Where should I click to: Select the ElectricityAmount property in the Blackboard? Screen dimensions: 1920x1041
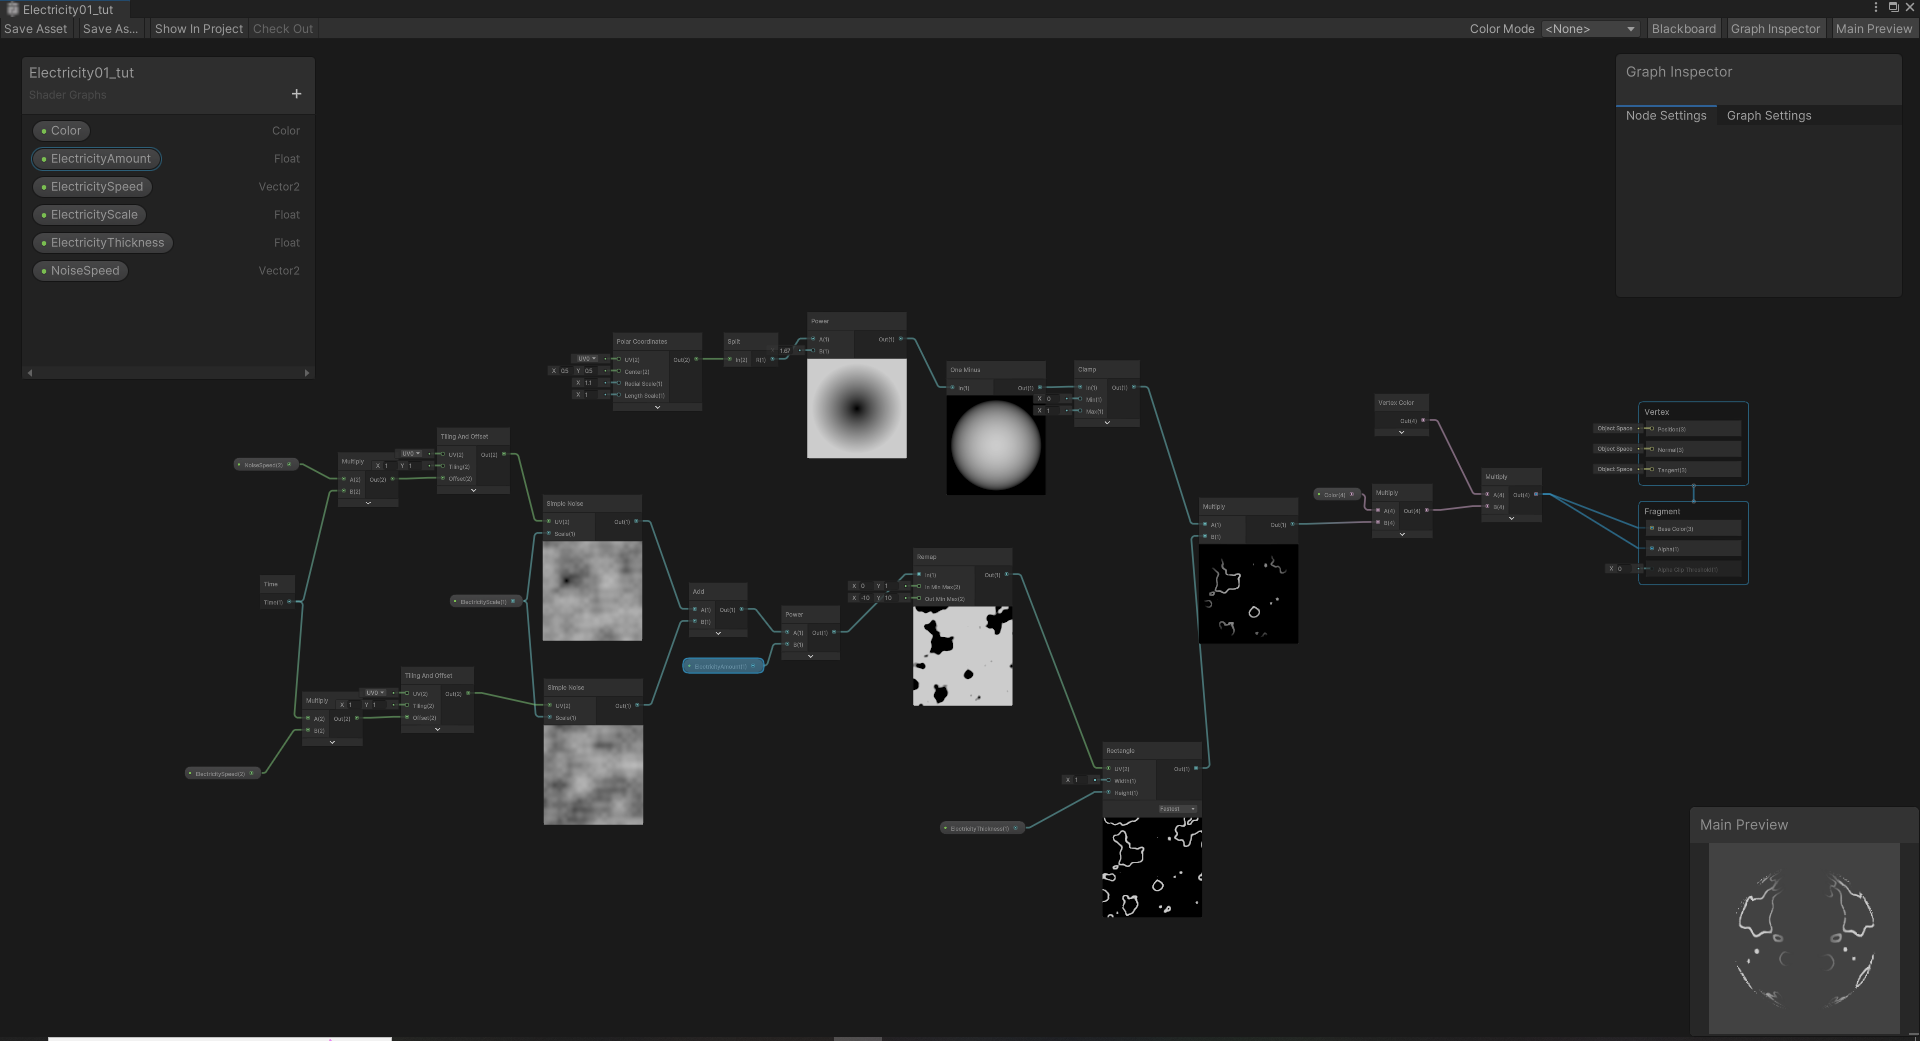tap(96, 159)
